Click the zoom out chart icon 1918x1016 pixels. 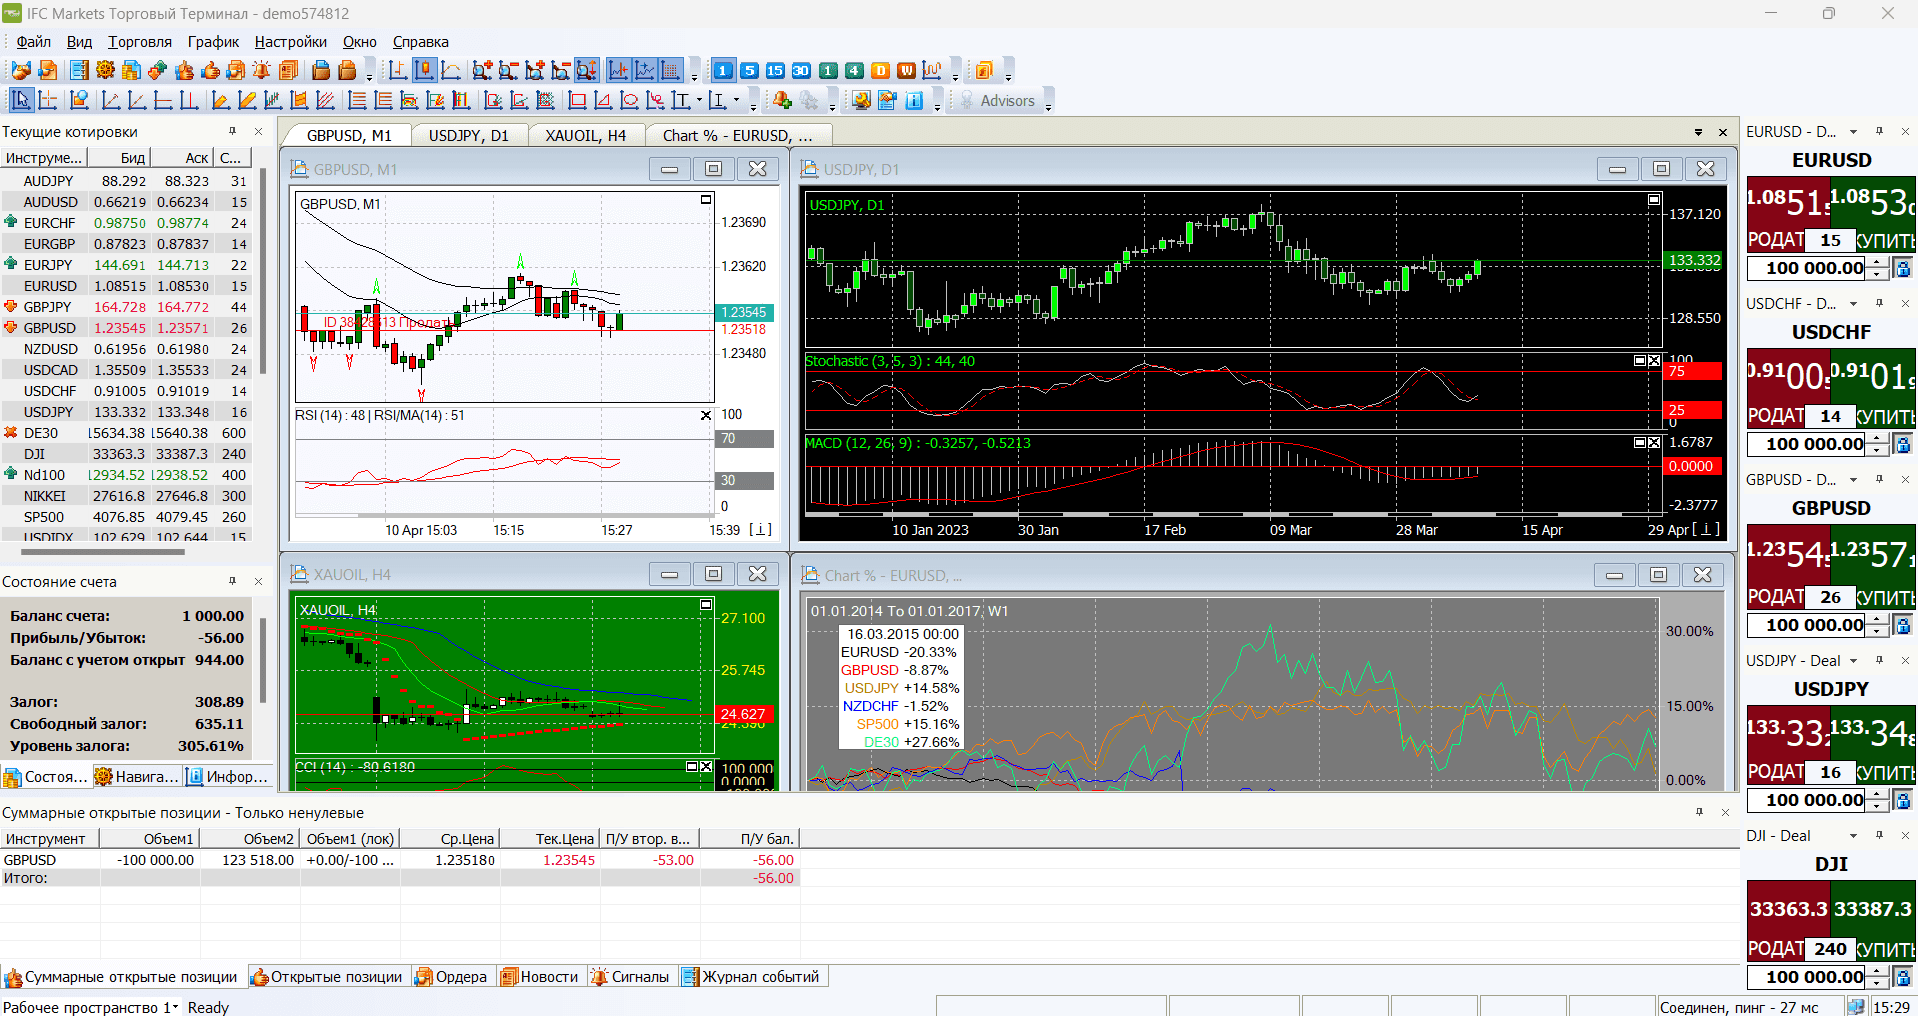pyautogui.click(x=509, y=70)
